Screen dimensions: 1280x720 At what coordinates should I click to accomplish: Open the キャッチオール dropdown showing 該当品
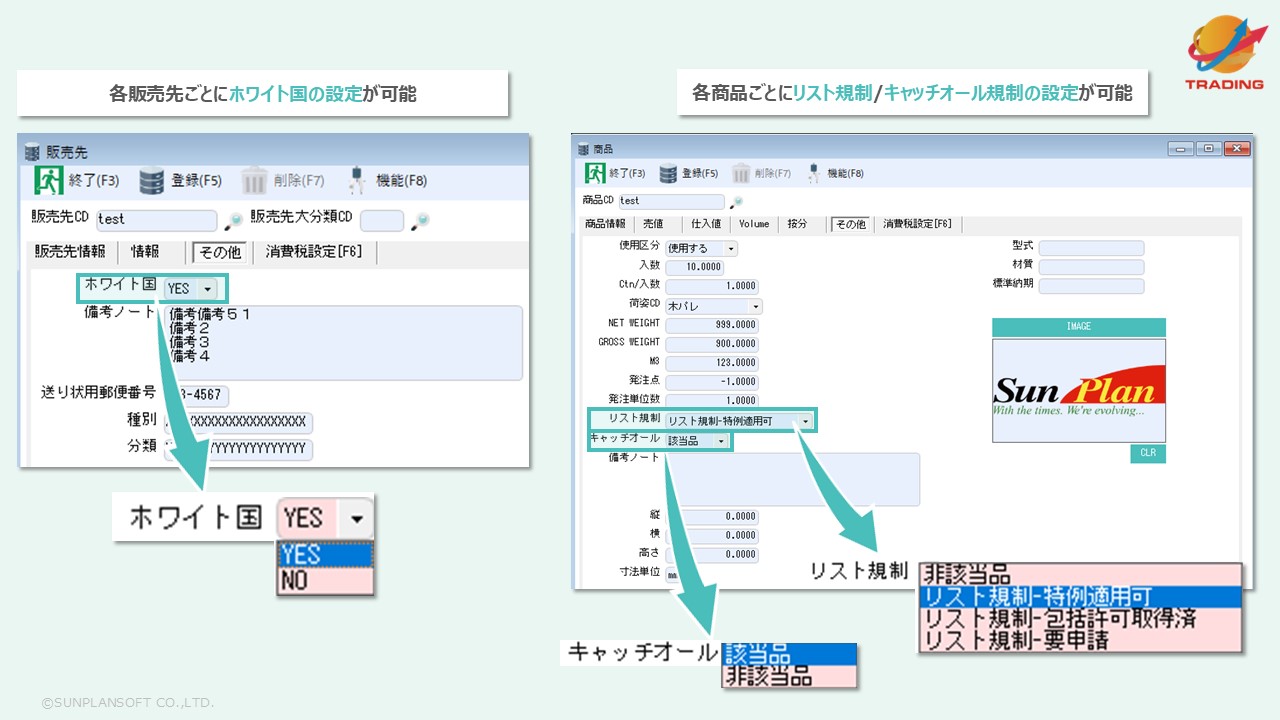[x=720, y=440]
